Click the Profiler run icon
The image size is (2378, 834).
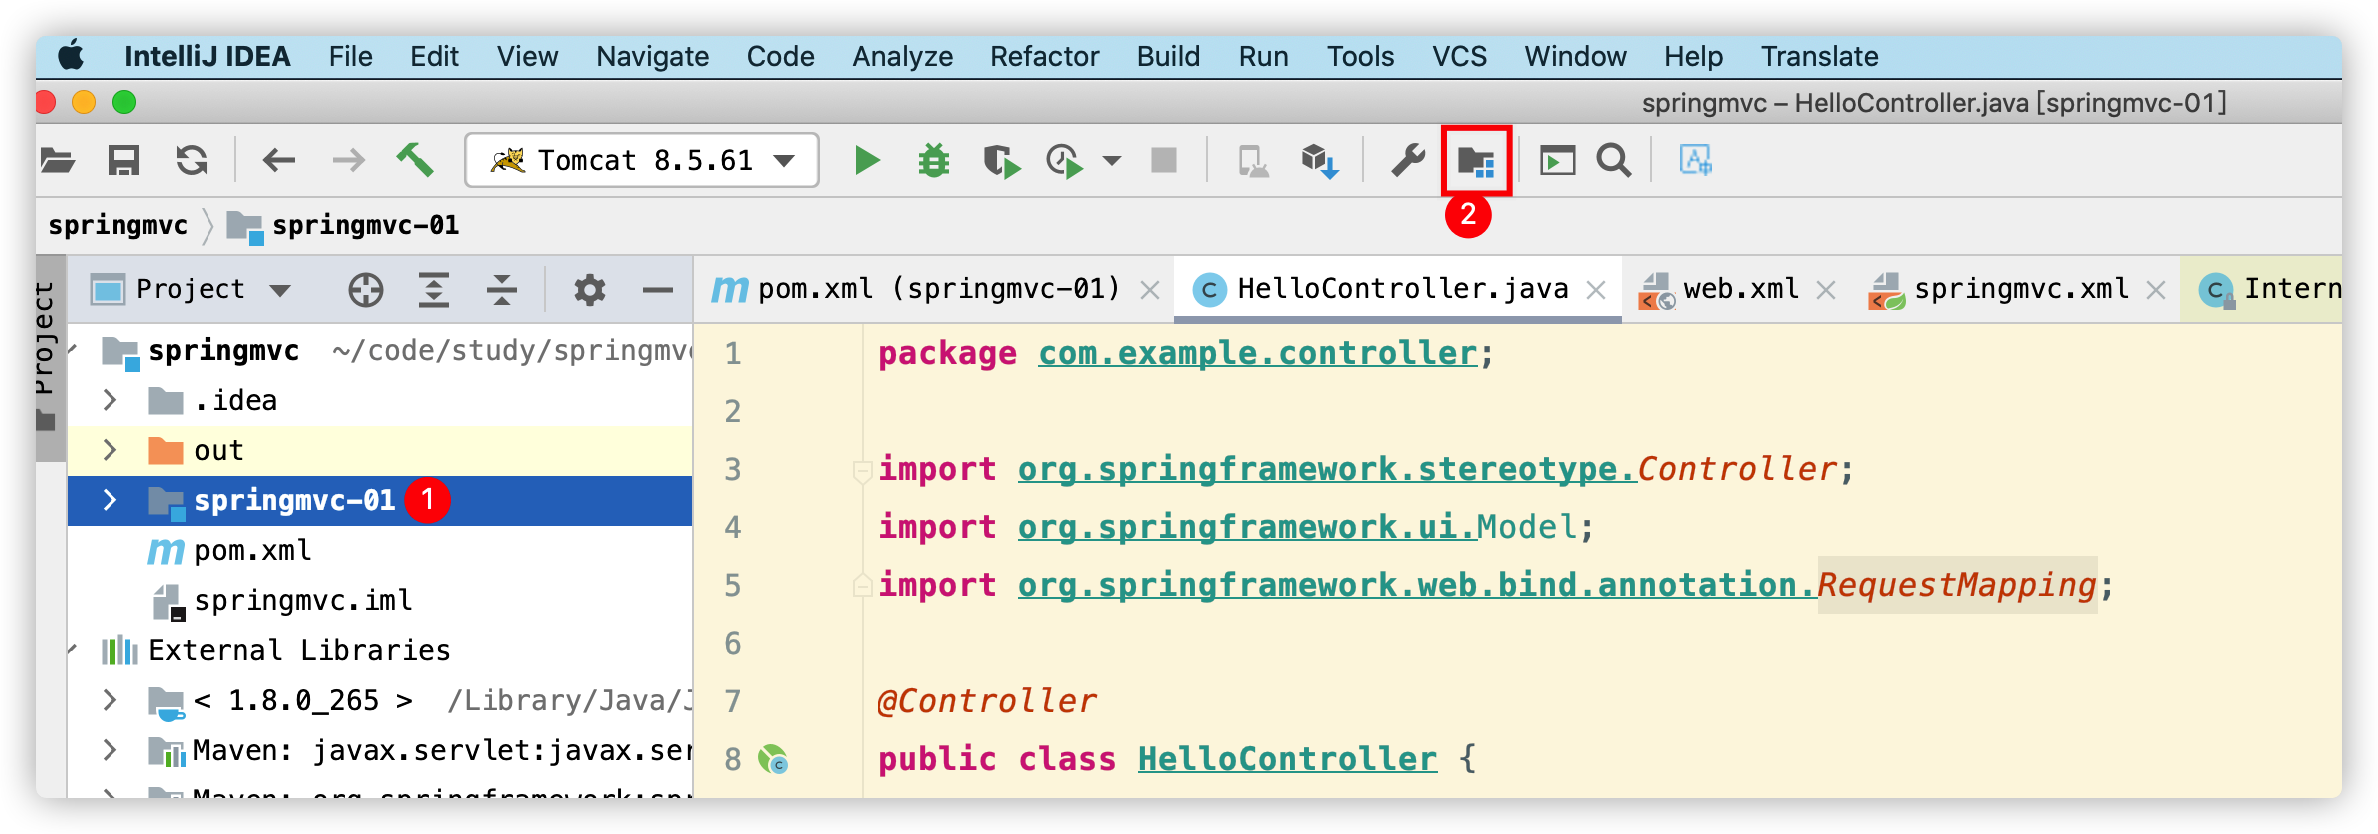[1065, 160]
